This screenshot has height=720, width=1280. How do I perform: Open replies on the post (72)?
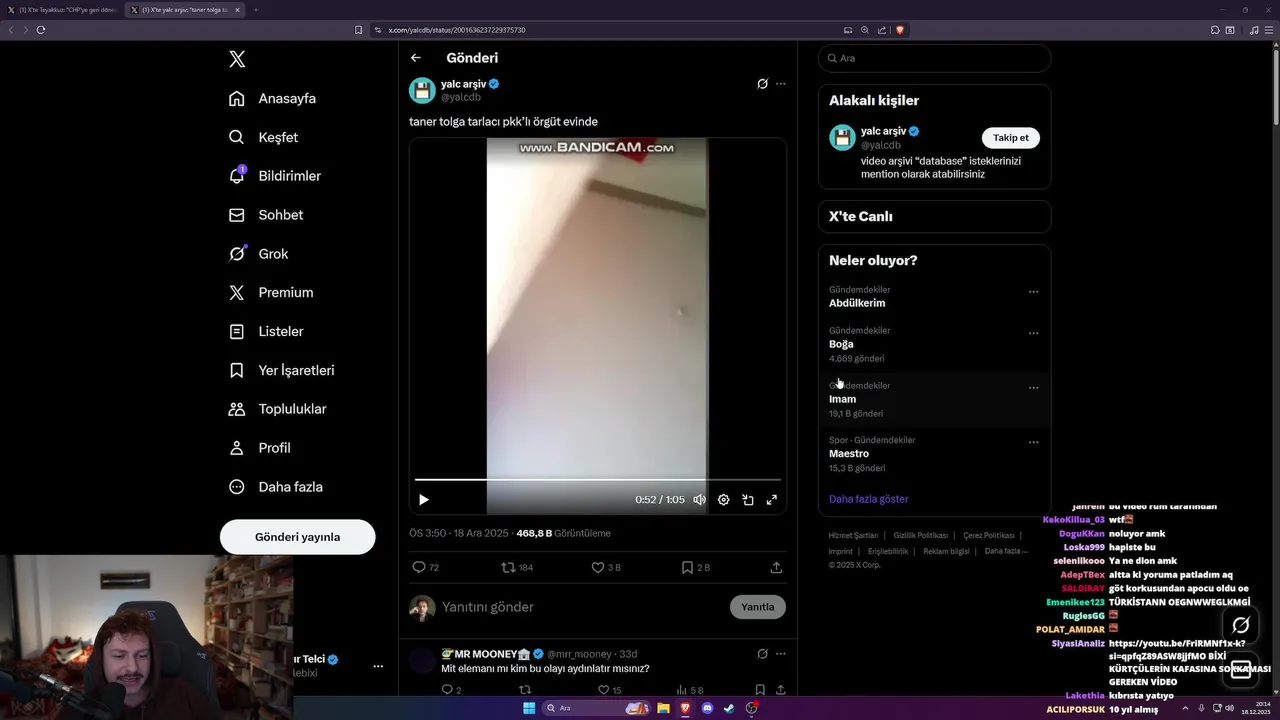tap(426, 567)
